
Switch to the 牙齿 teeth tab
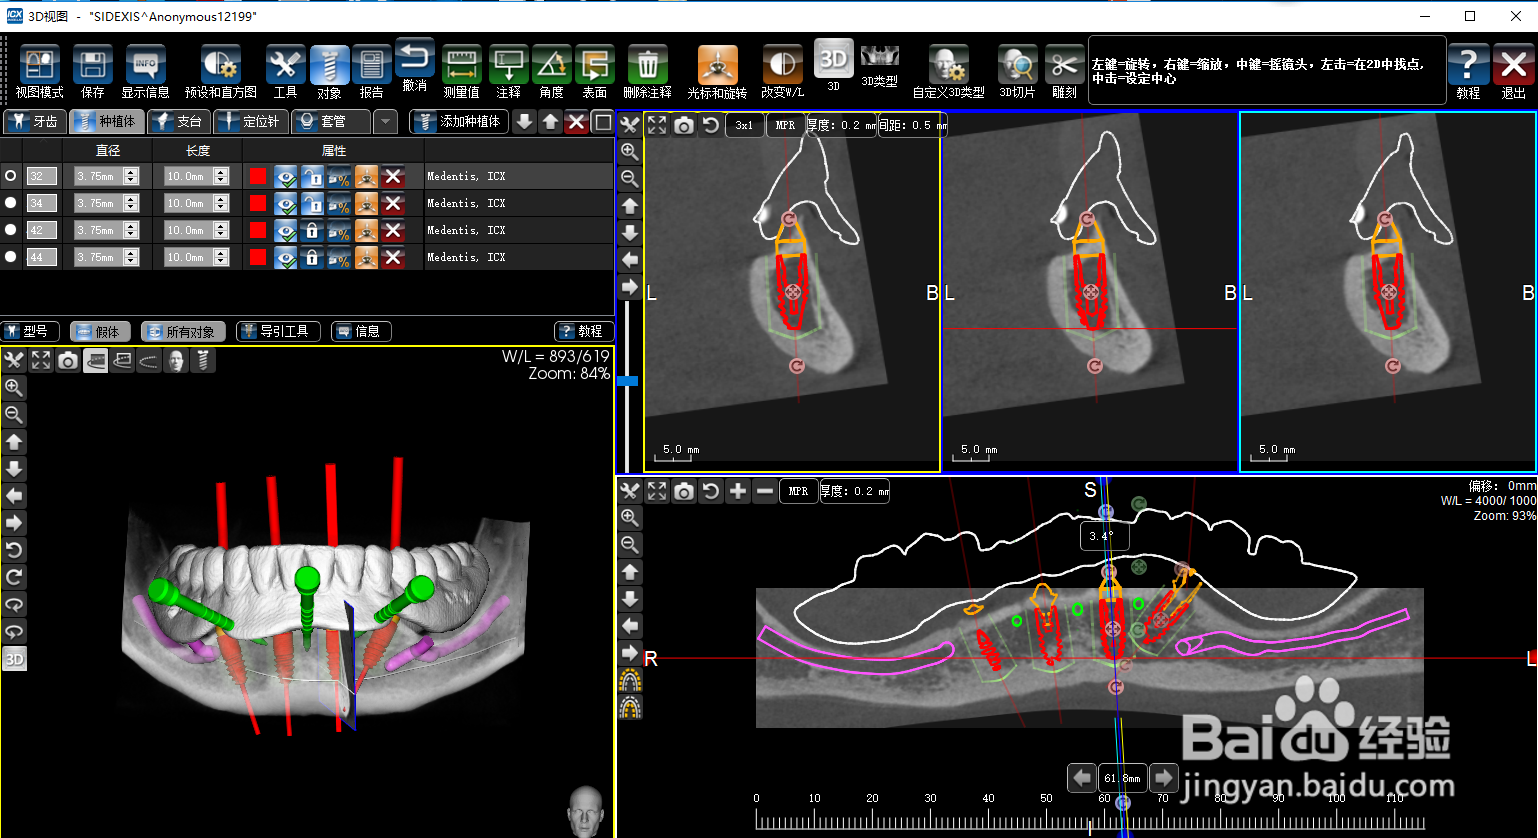pyautogui.click(x=35, y=122)
